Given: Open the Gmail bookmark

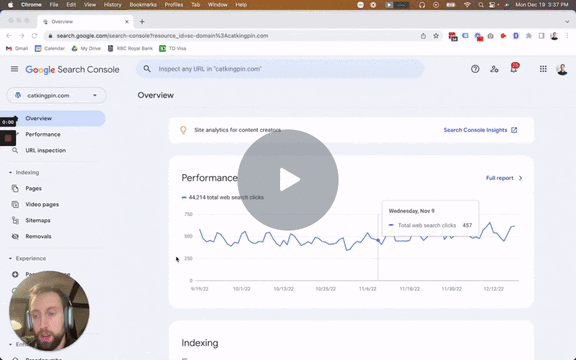Looking at the screenshot, I should (17, 48).
